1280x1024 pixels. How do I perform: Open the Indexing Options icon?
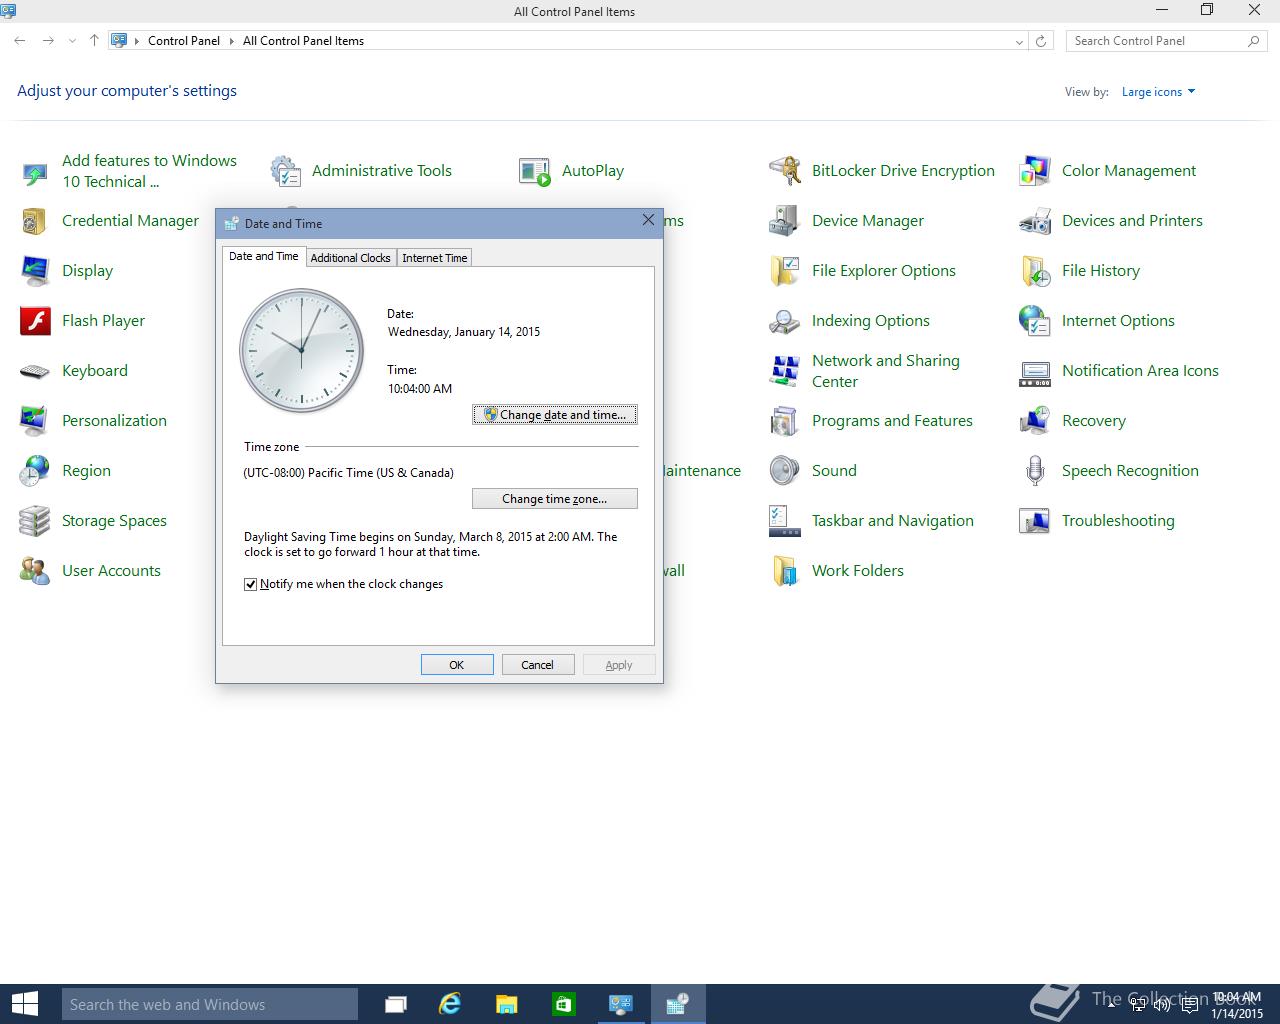point(785,321)
